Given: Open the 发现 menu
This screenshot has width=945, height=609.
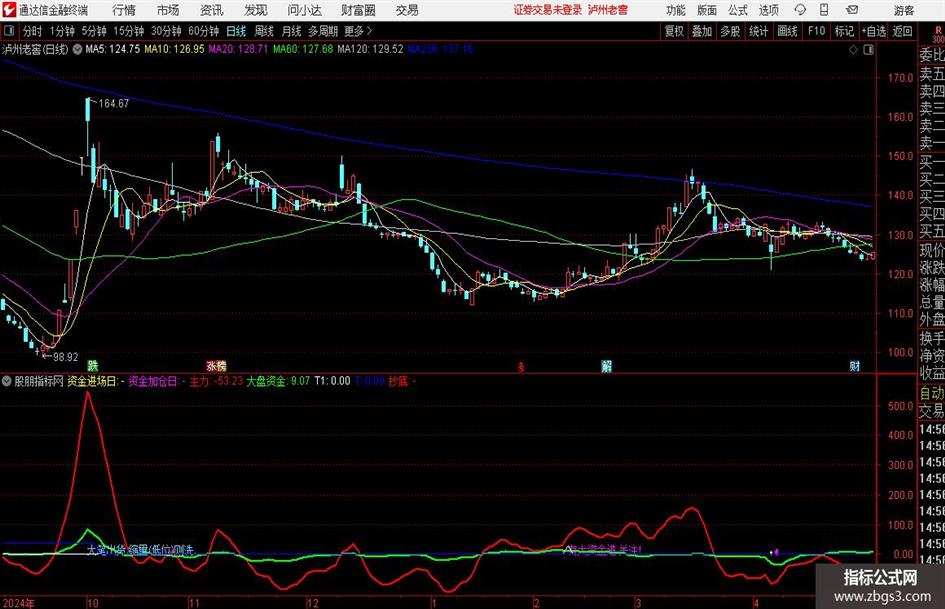Looking at the screenshot, I should tap(256, 10).
